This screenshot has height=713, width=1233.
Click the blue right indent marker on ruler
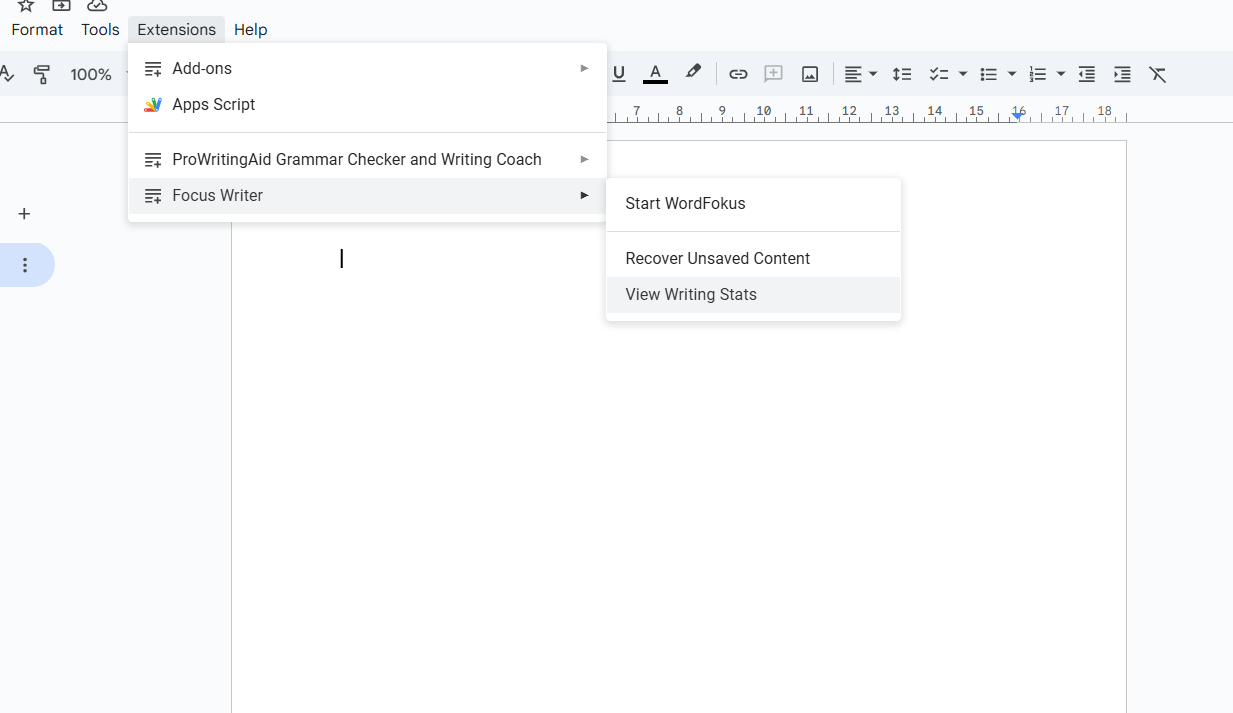coord(1017,116)
